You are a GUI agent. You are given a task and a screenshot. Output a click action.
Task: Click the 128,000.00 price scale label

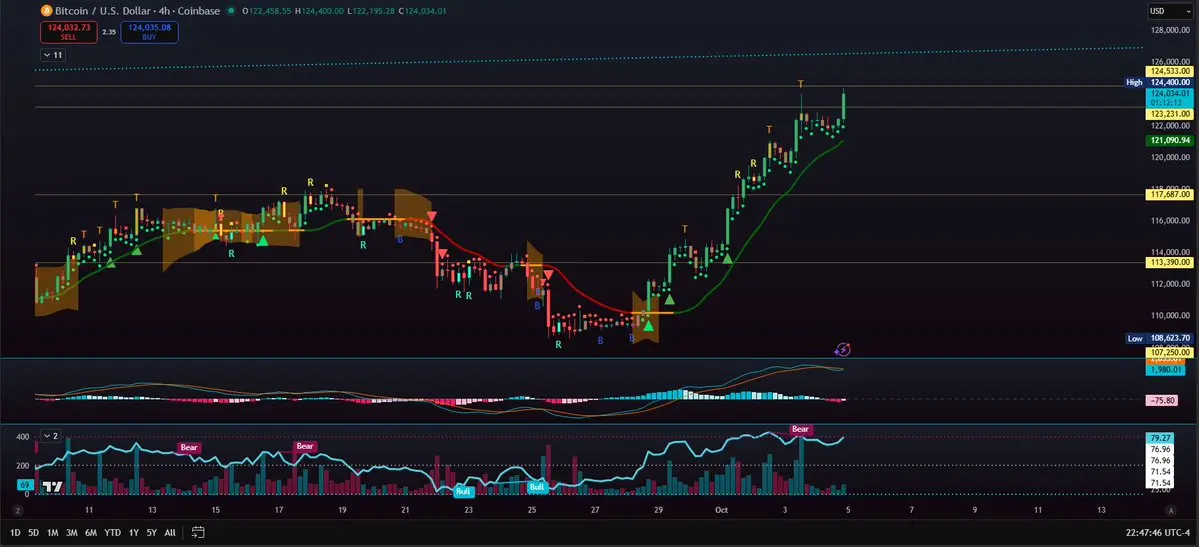coord(1170,30)
